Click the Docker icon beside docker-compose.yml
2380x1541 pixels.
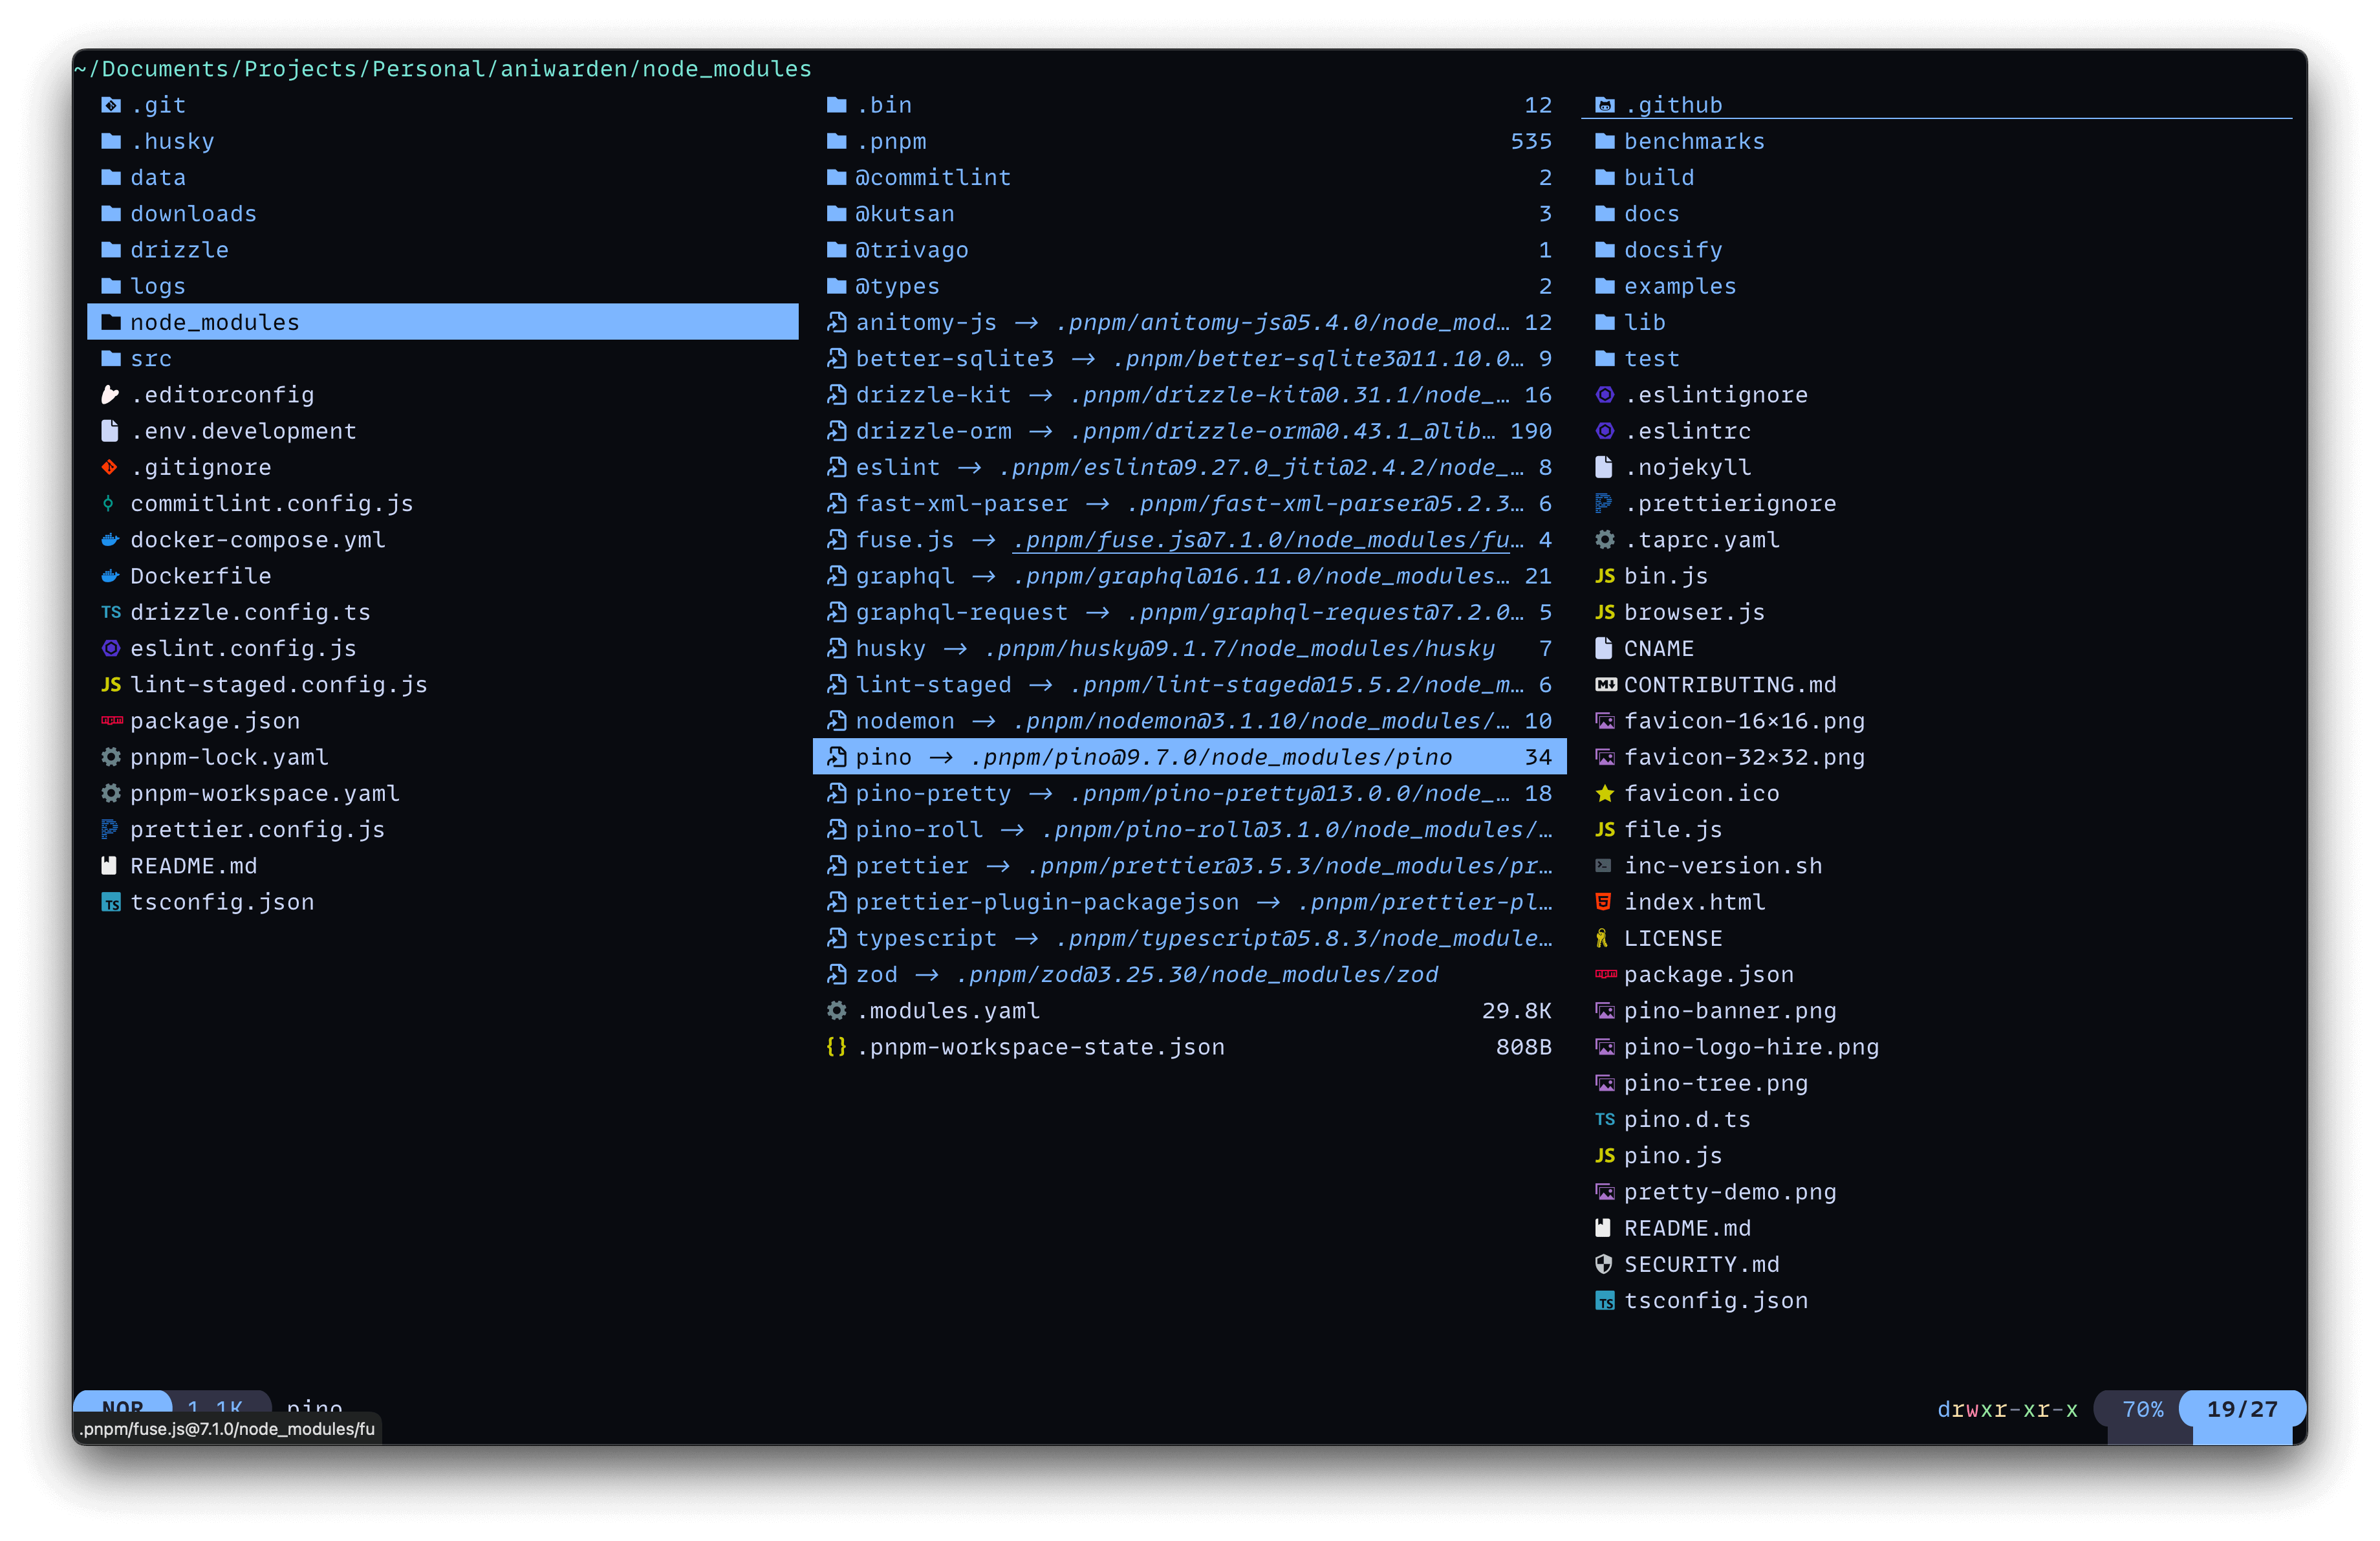(x=111, y=540)
